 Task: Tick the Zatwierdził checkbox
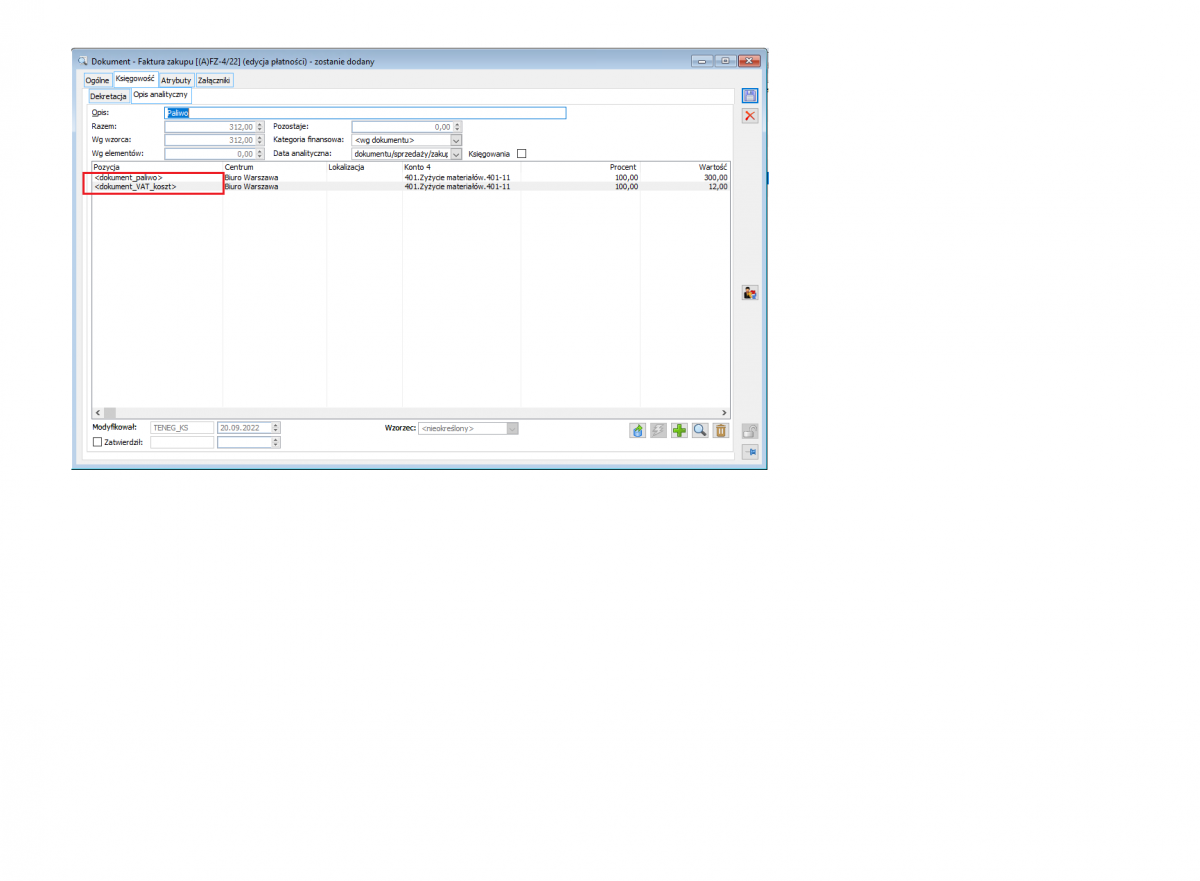98,442
